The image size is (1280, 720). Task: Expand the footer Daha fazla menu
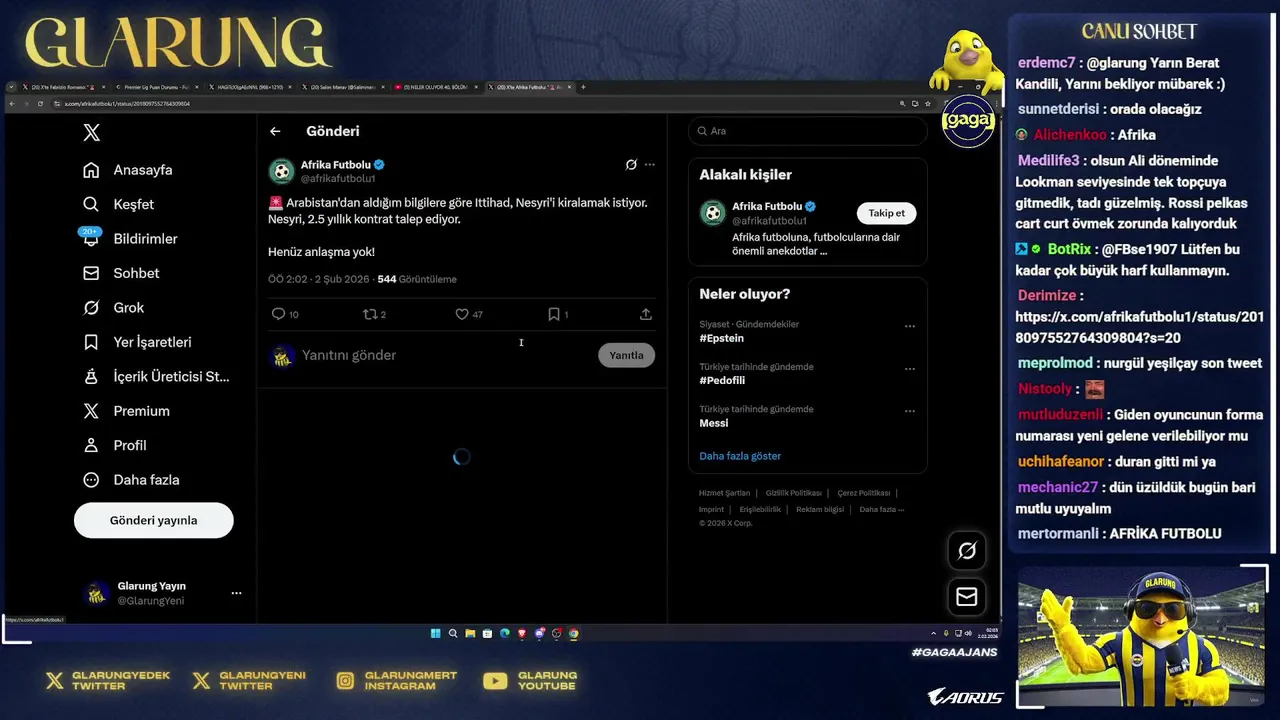pyautogui.click(x=881, y=509)
